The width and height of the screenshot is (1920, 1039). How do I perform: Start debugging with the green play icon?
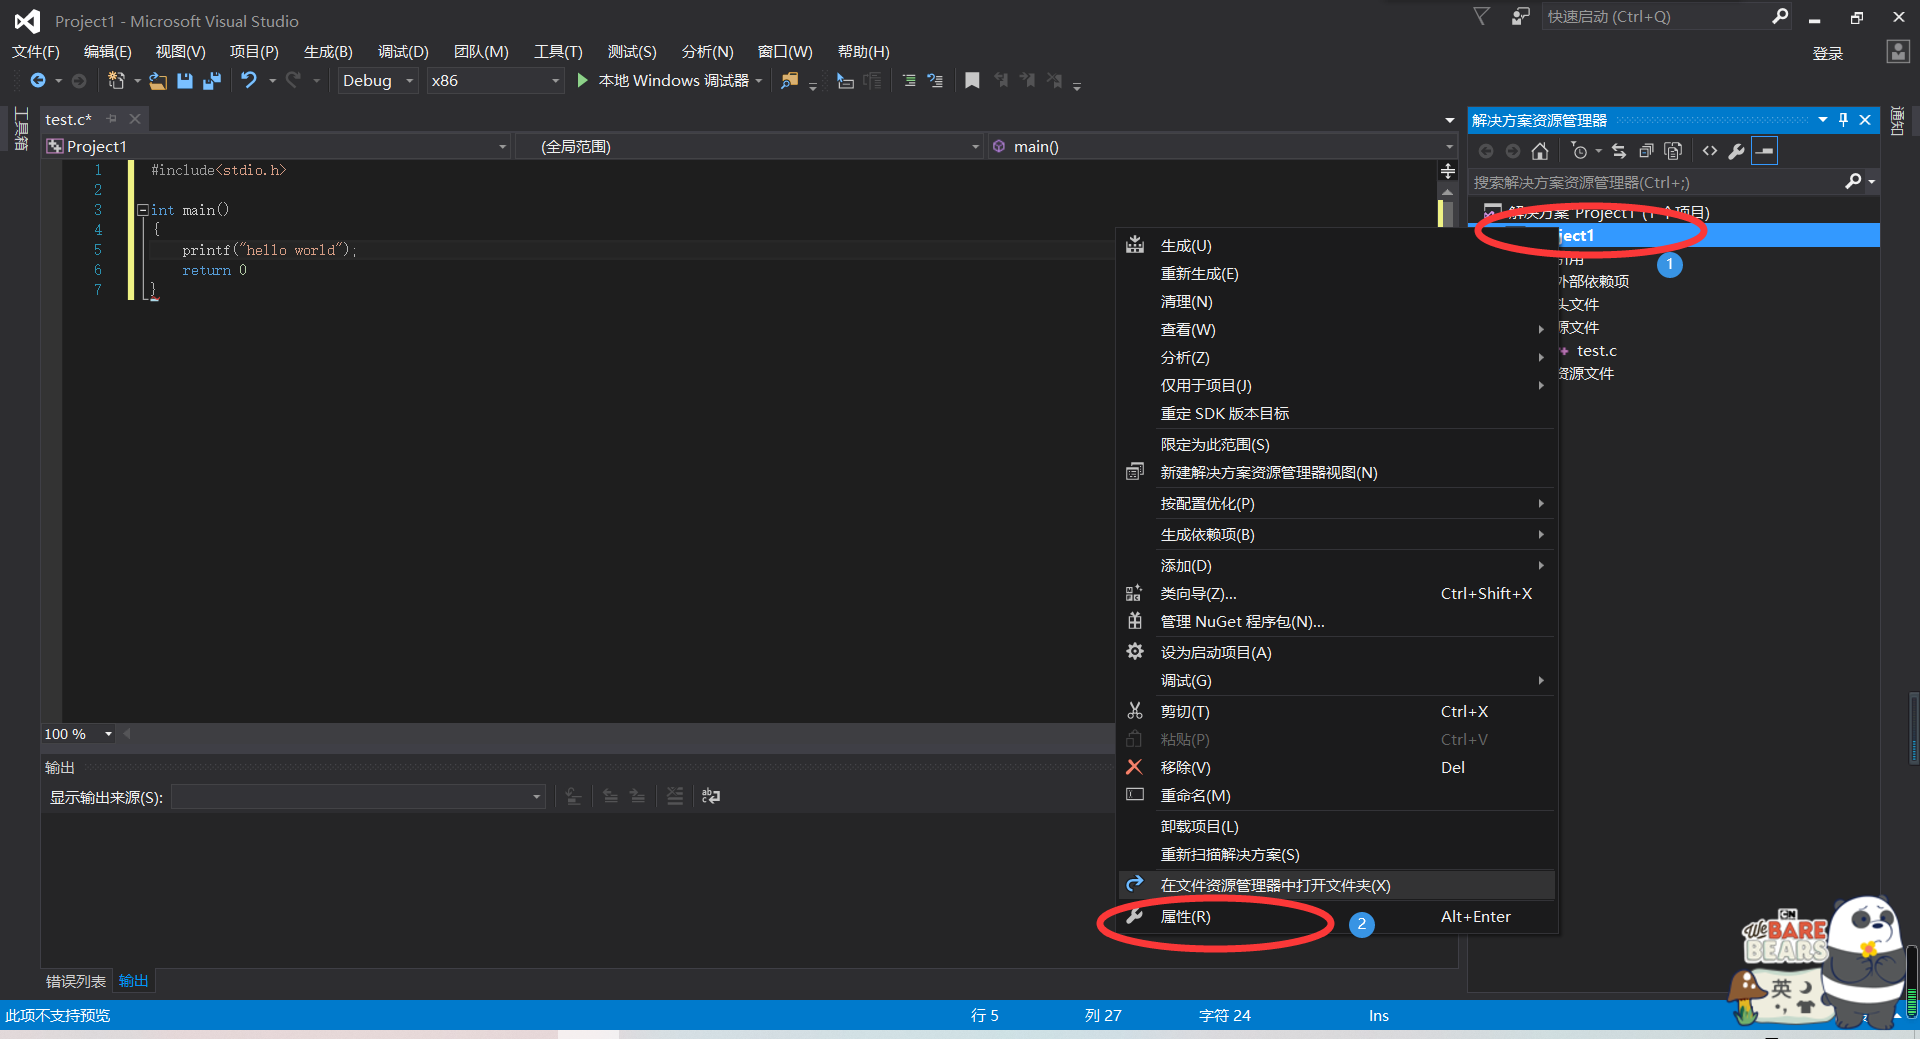[x=582, y=81]
